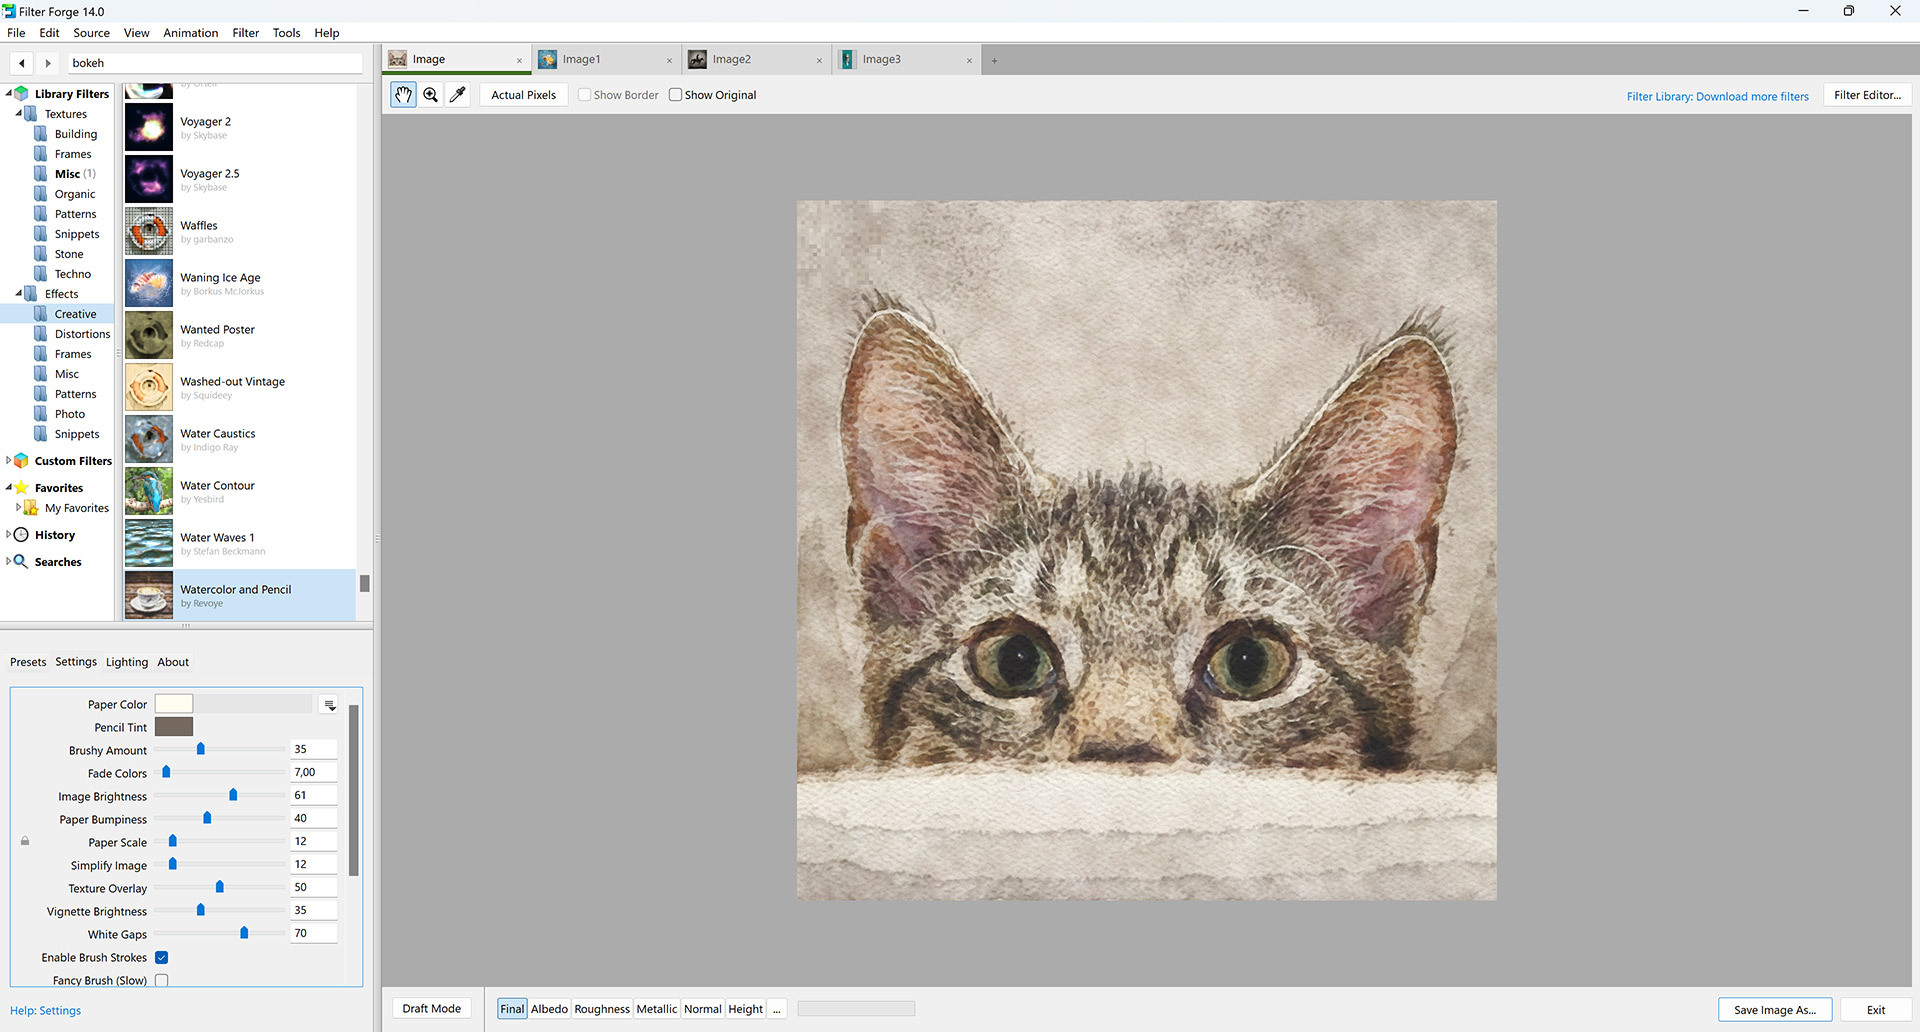Select the Eyedropper tool
This screenshot has width=1920, height=1032.
pos(458,95)
